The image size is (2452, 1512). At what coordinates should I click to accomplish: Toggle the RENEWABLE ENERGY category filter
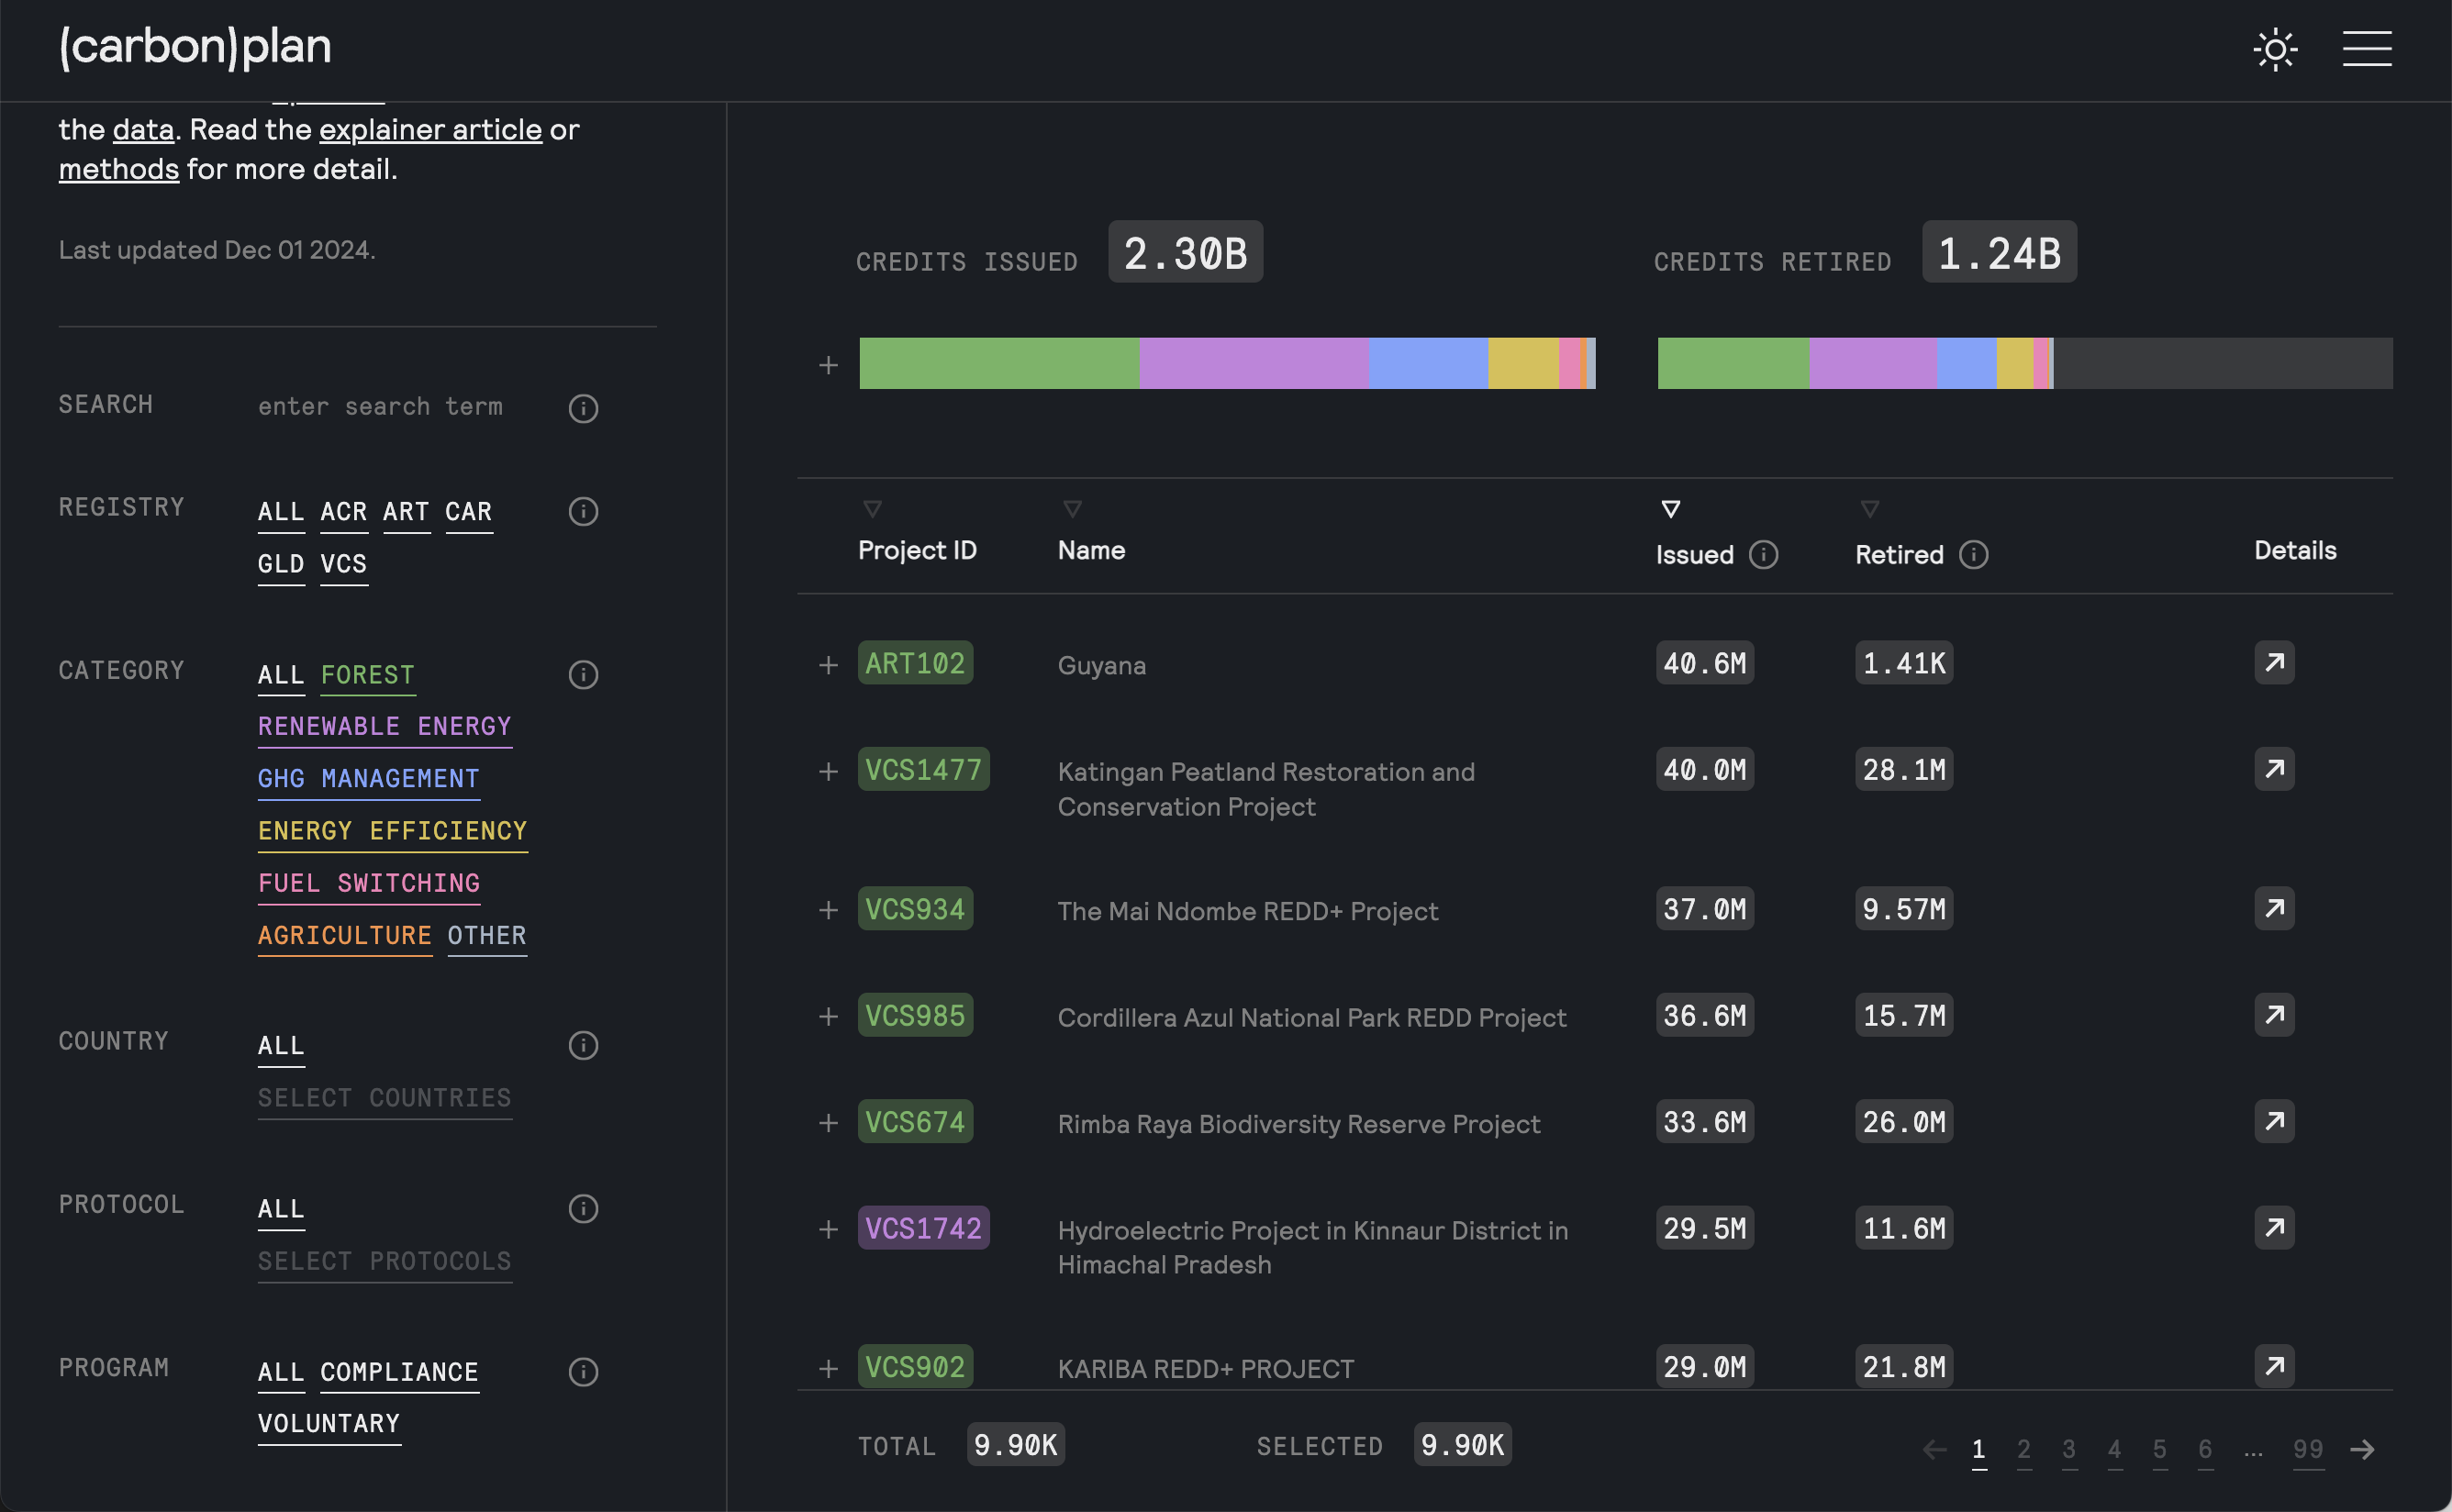[384, 727]
